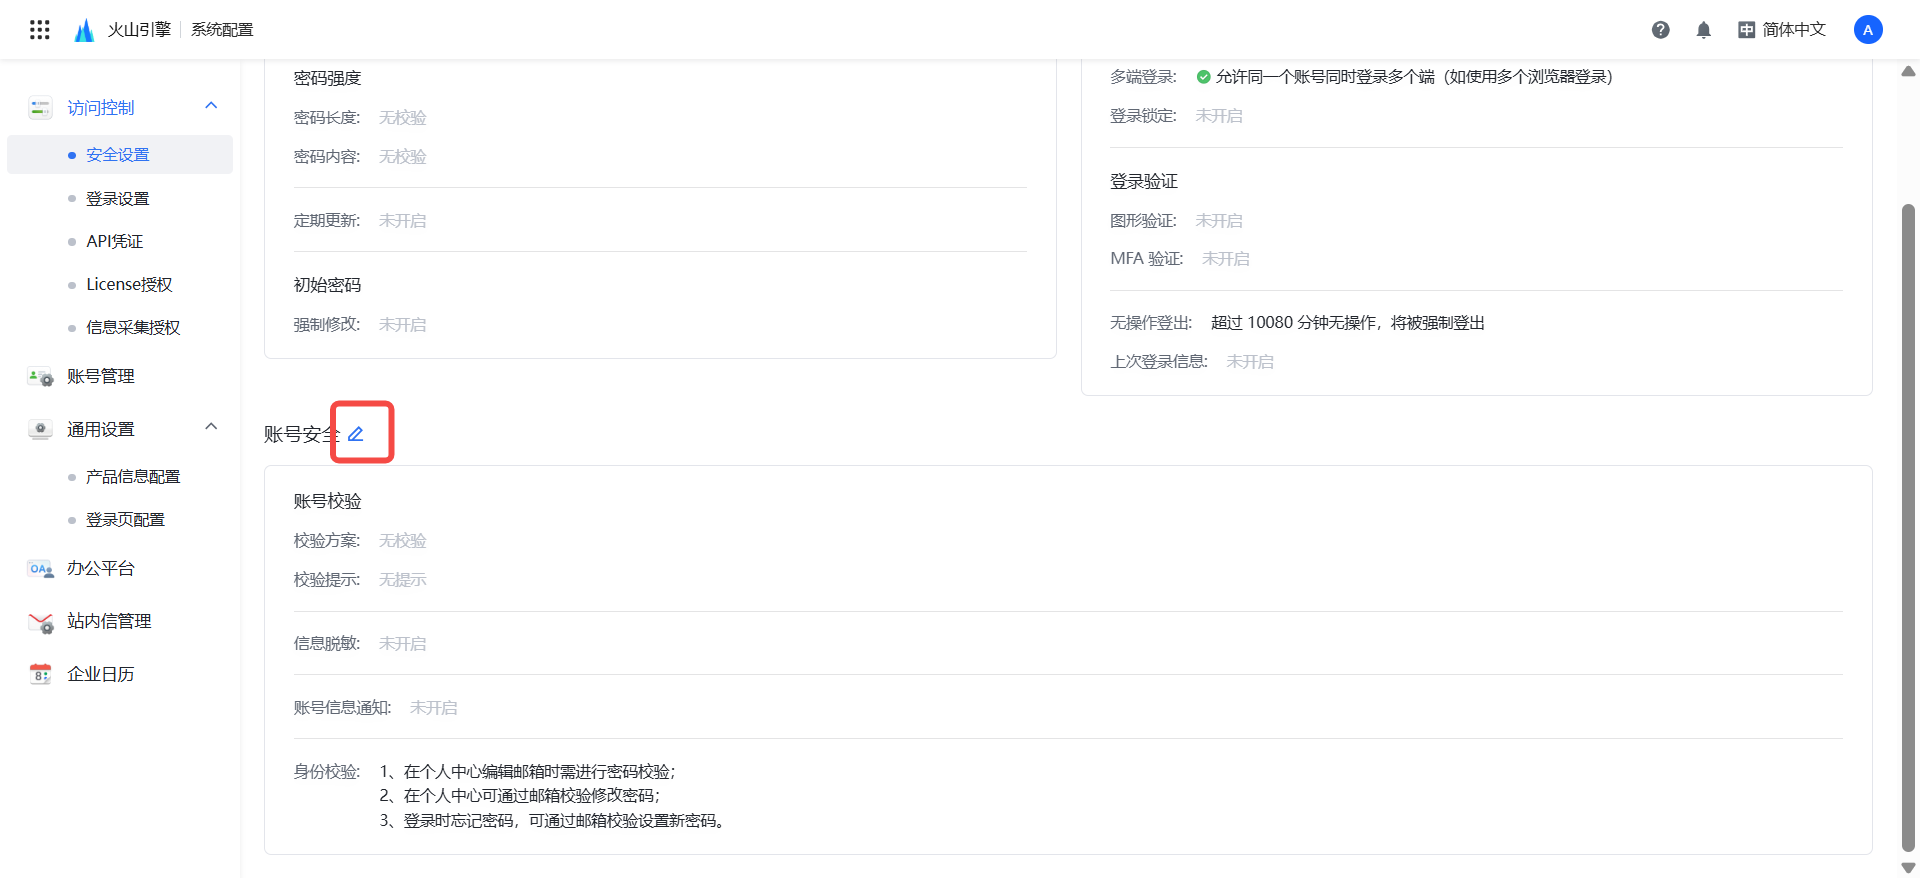Click the scrollbar up arrow
The width and height of the screenshot is (1920, 878).
[1908, 71]
